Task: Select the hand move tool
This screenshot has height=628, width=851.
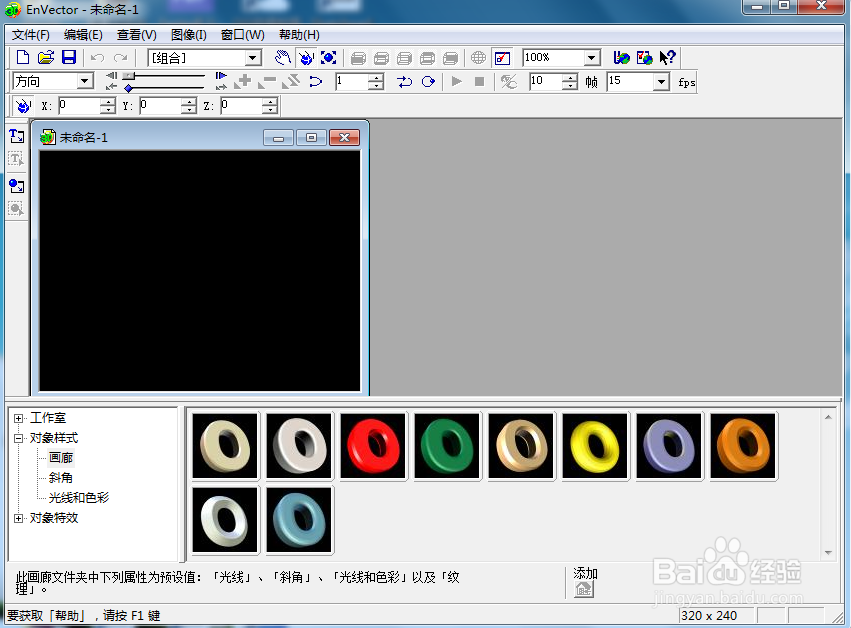Action: click(282, 58)
